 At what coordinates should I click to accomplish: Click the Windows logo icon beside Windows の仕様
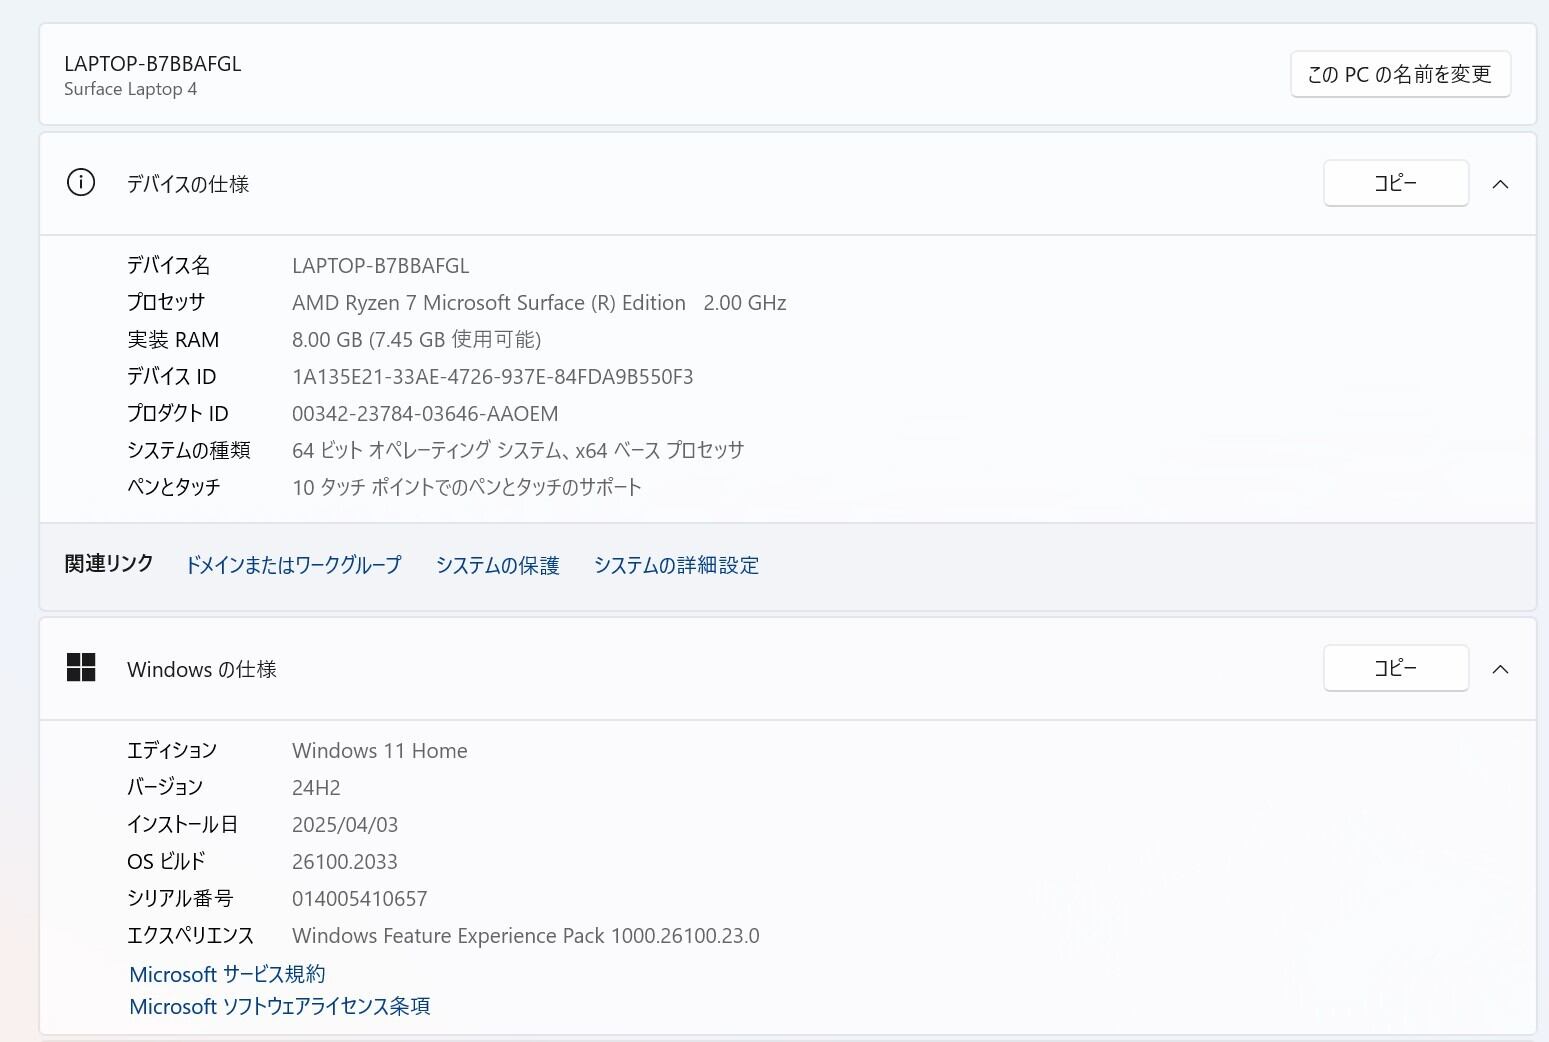81,668
